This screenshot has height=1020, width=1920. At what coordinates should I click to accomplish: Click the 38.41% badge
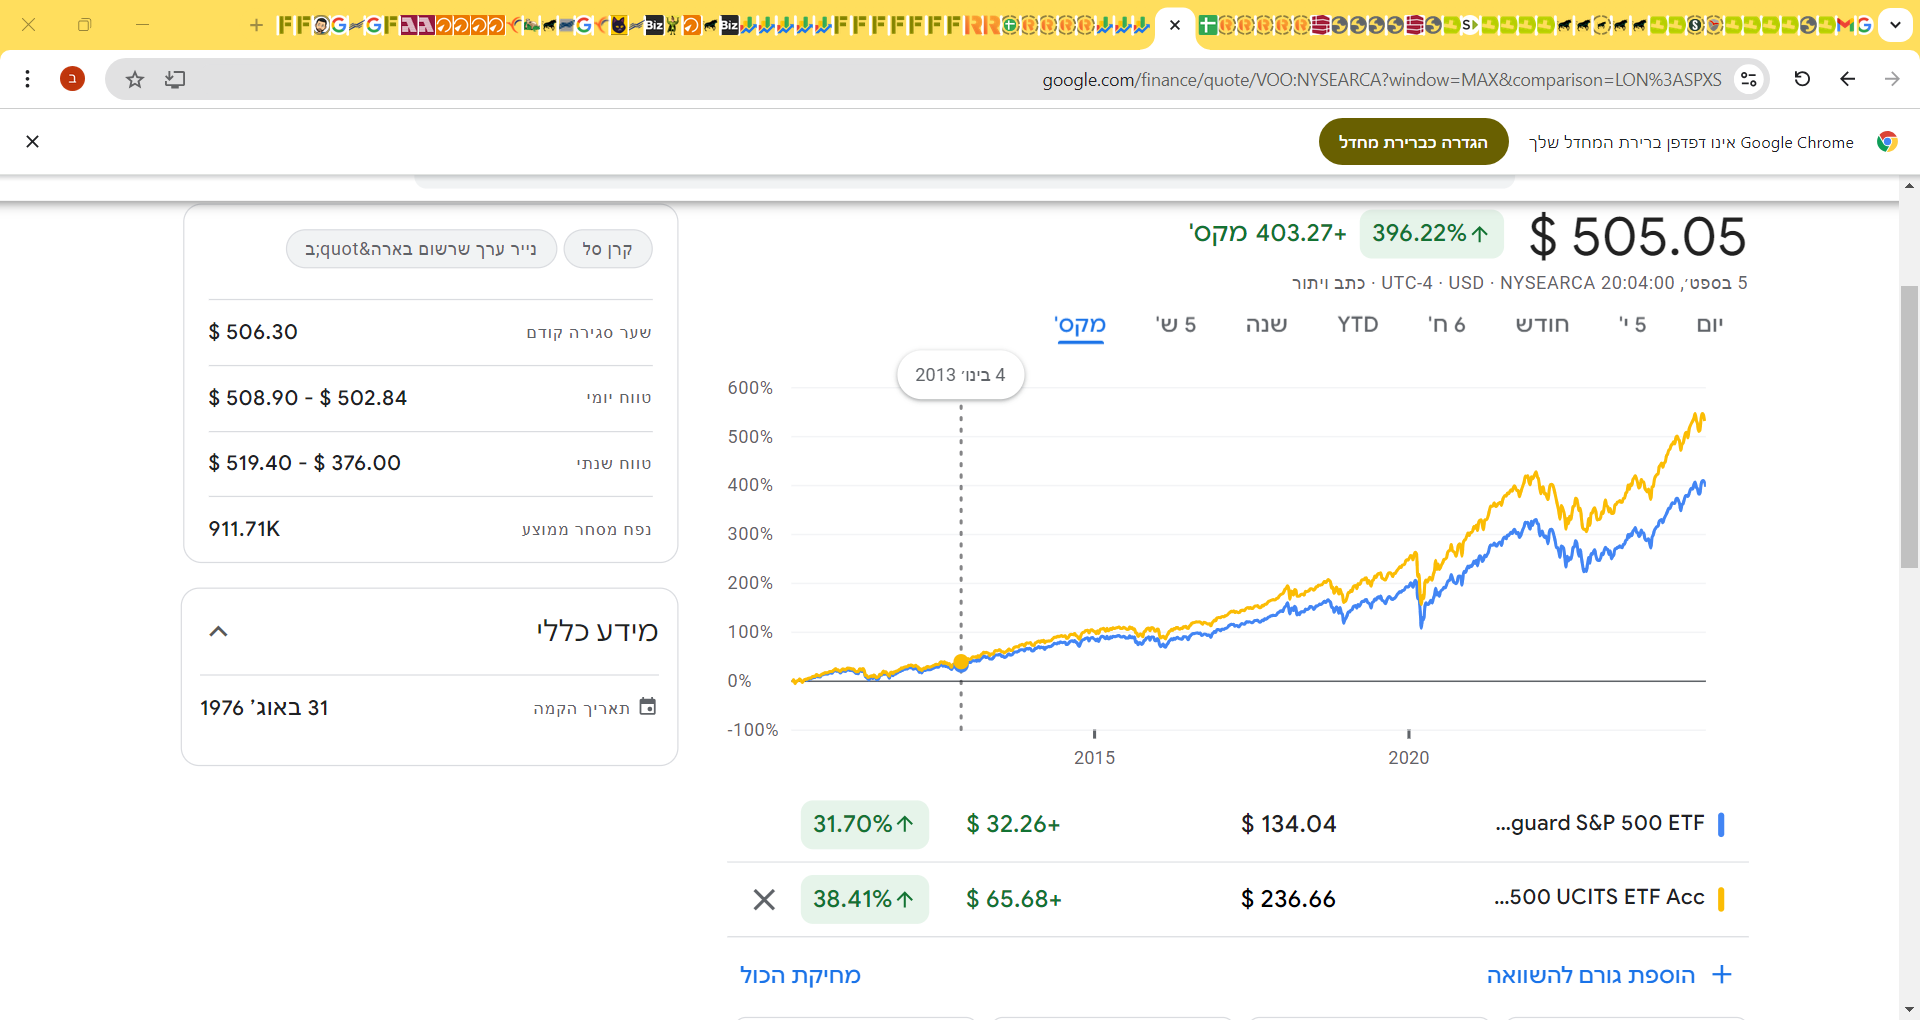864,899
